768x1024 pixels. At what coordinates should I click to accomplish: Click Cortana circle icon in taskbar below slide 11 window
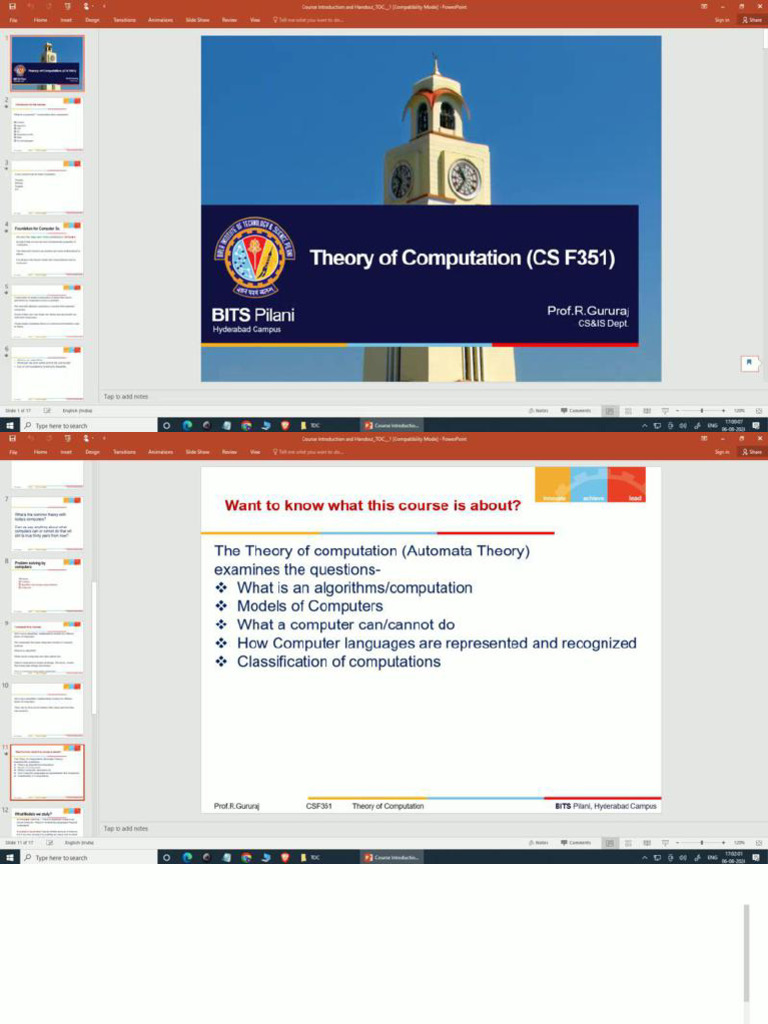tap(167, 857)
